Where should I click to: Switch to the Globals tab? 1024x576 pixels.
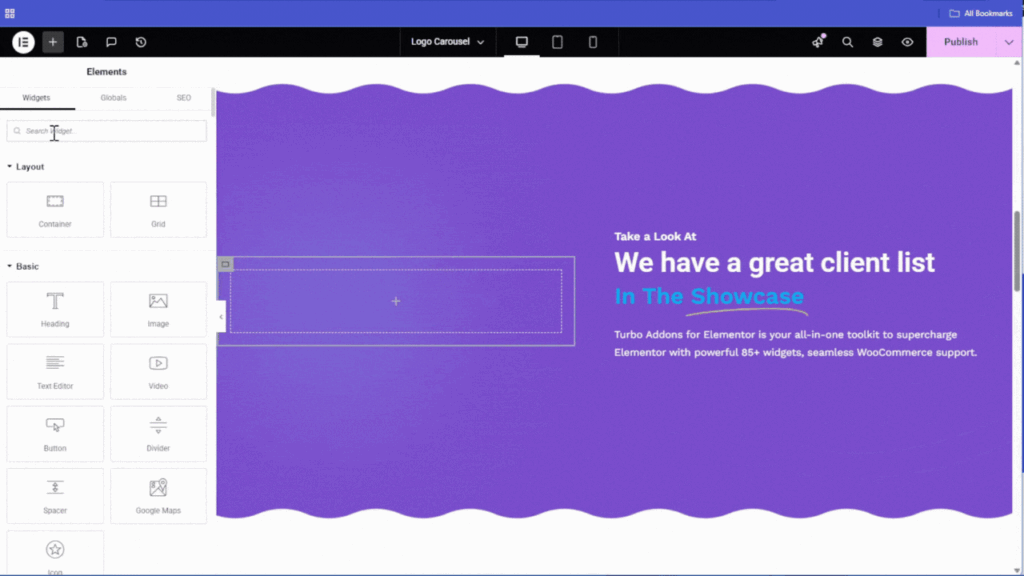coord(113,98)
